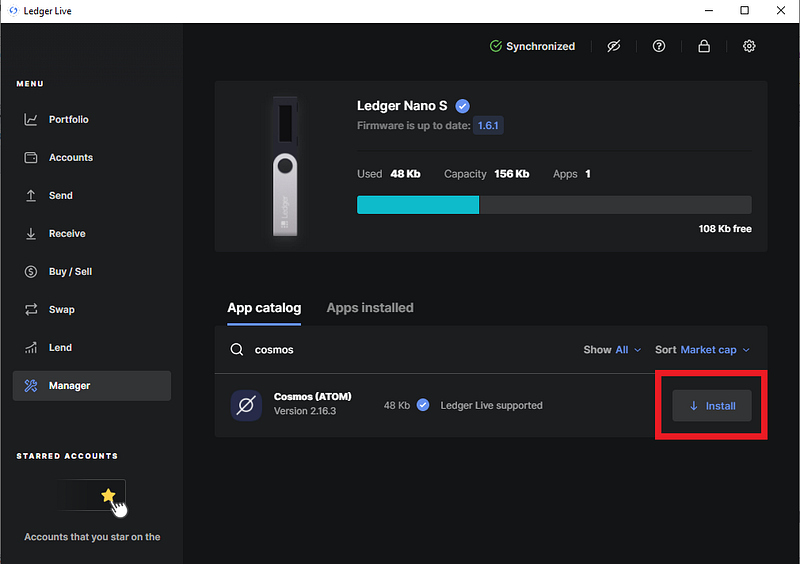Click the firmware version 1.6.1 tag
This screenshot has width=800, height=564.
[488, 126]
